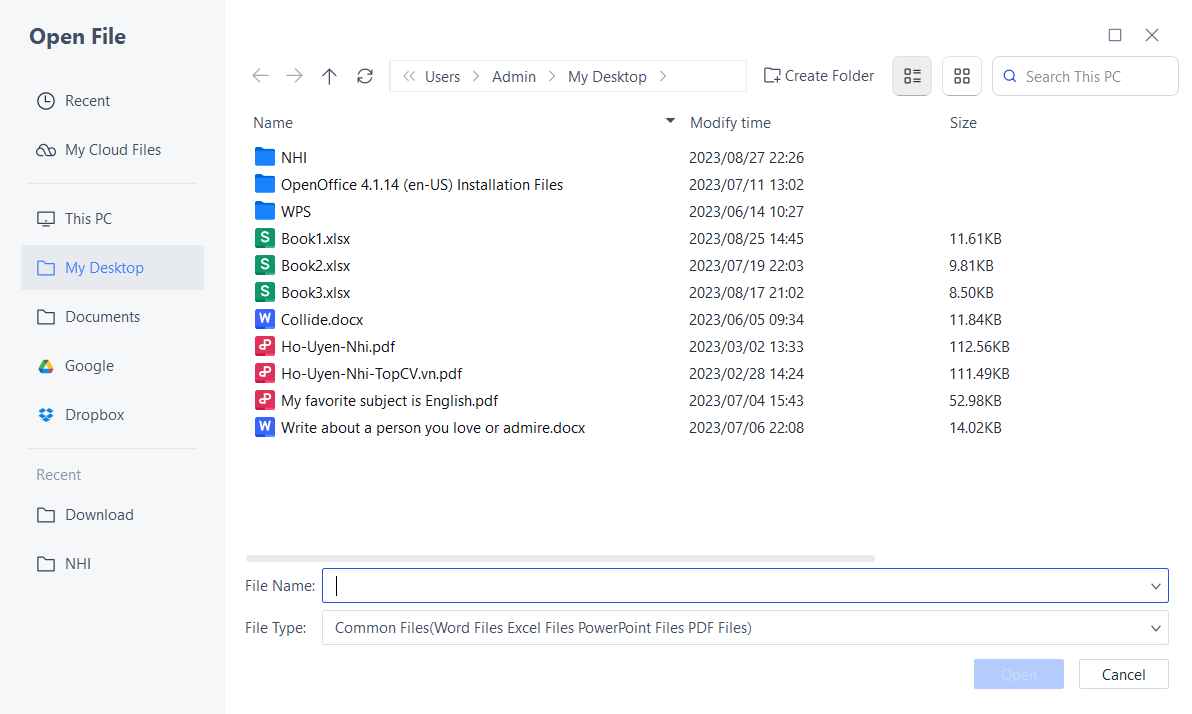Screen dimensions: 1192x714
Task: Select Write about a person you love or admire.docx
Action: (x=433, y=428)
